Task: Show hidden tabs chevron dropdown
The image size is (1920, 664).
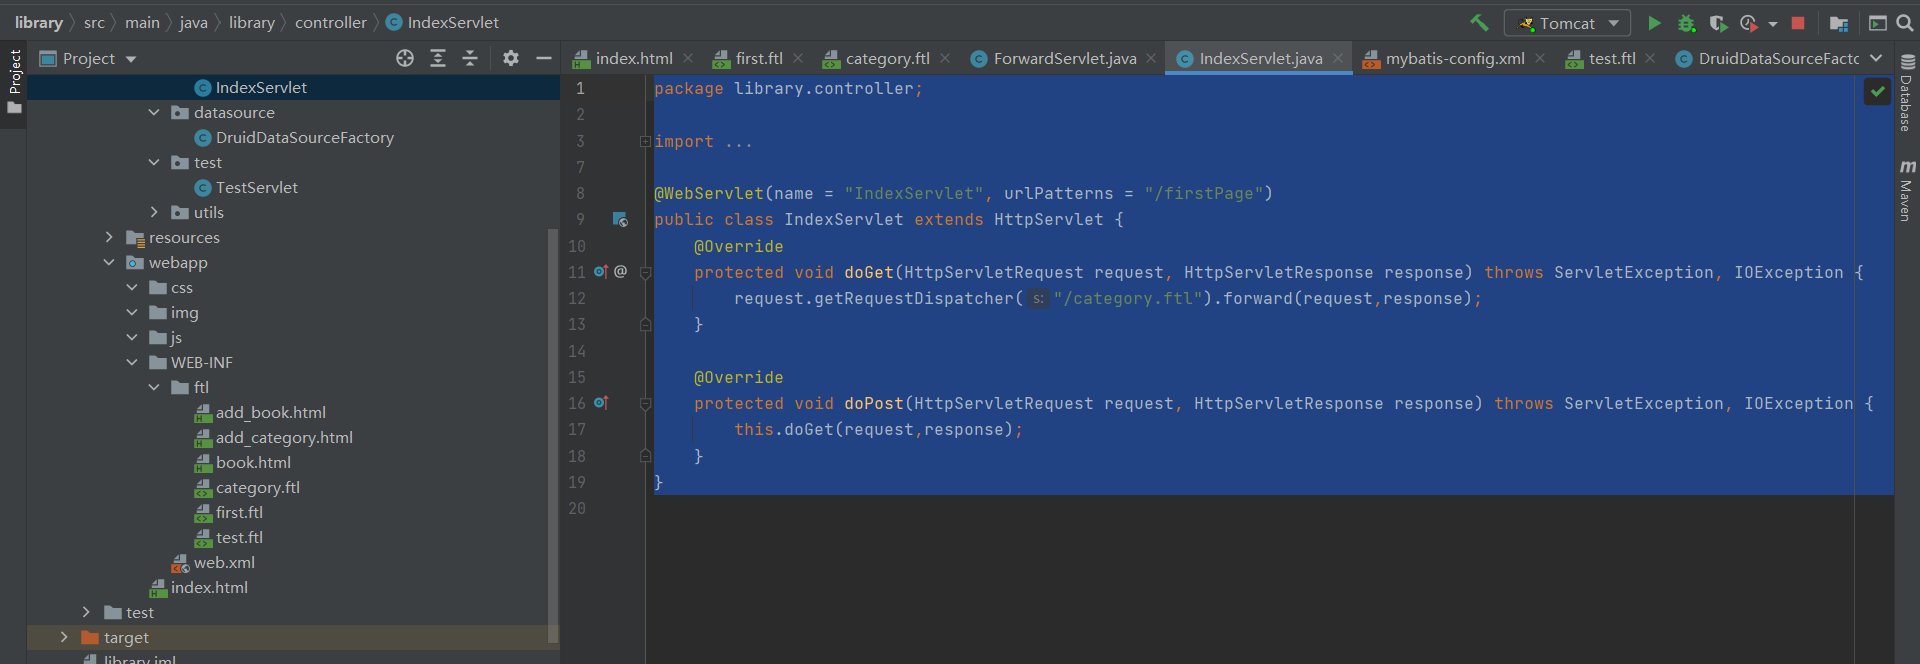Action: pyautogui.click(x=1876, y=58)
